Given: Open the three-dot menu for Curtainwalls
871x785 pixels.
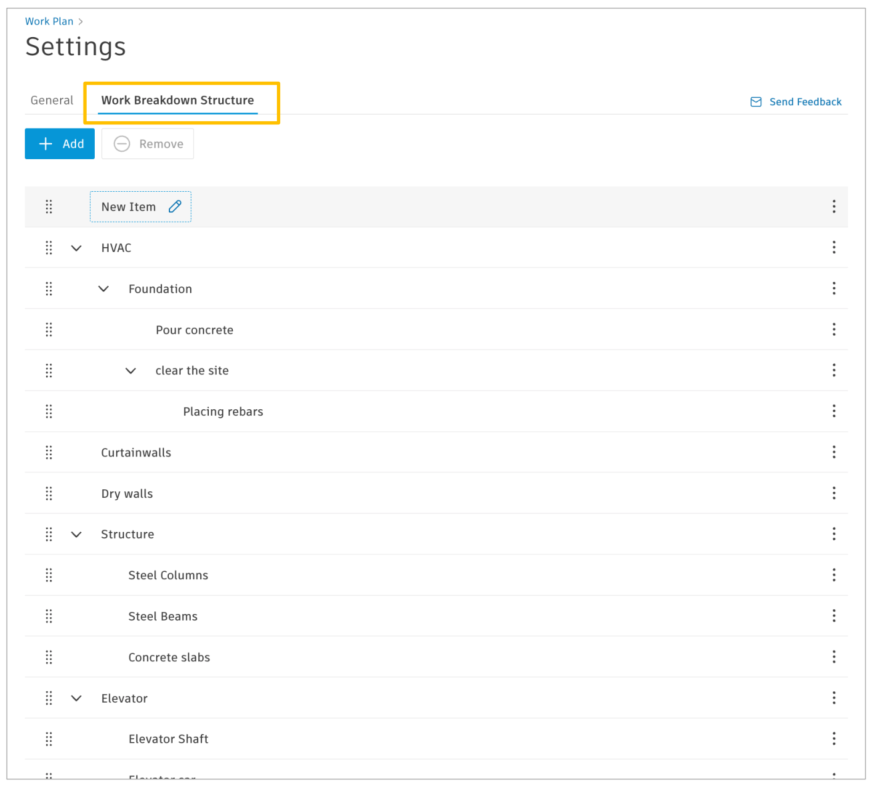Looking at the screenshot, I should click(834, 452).
